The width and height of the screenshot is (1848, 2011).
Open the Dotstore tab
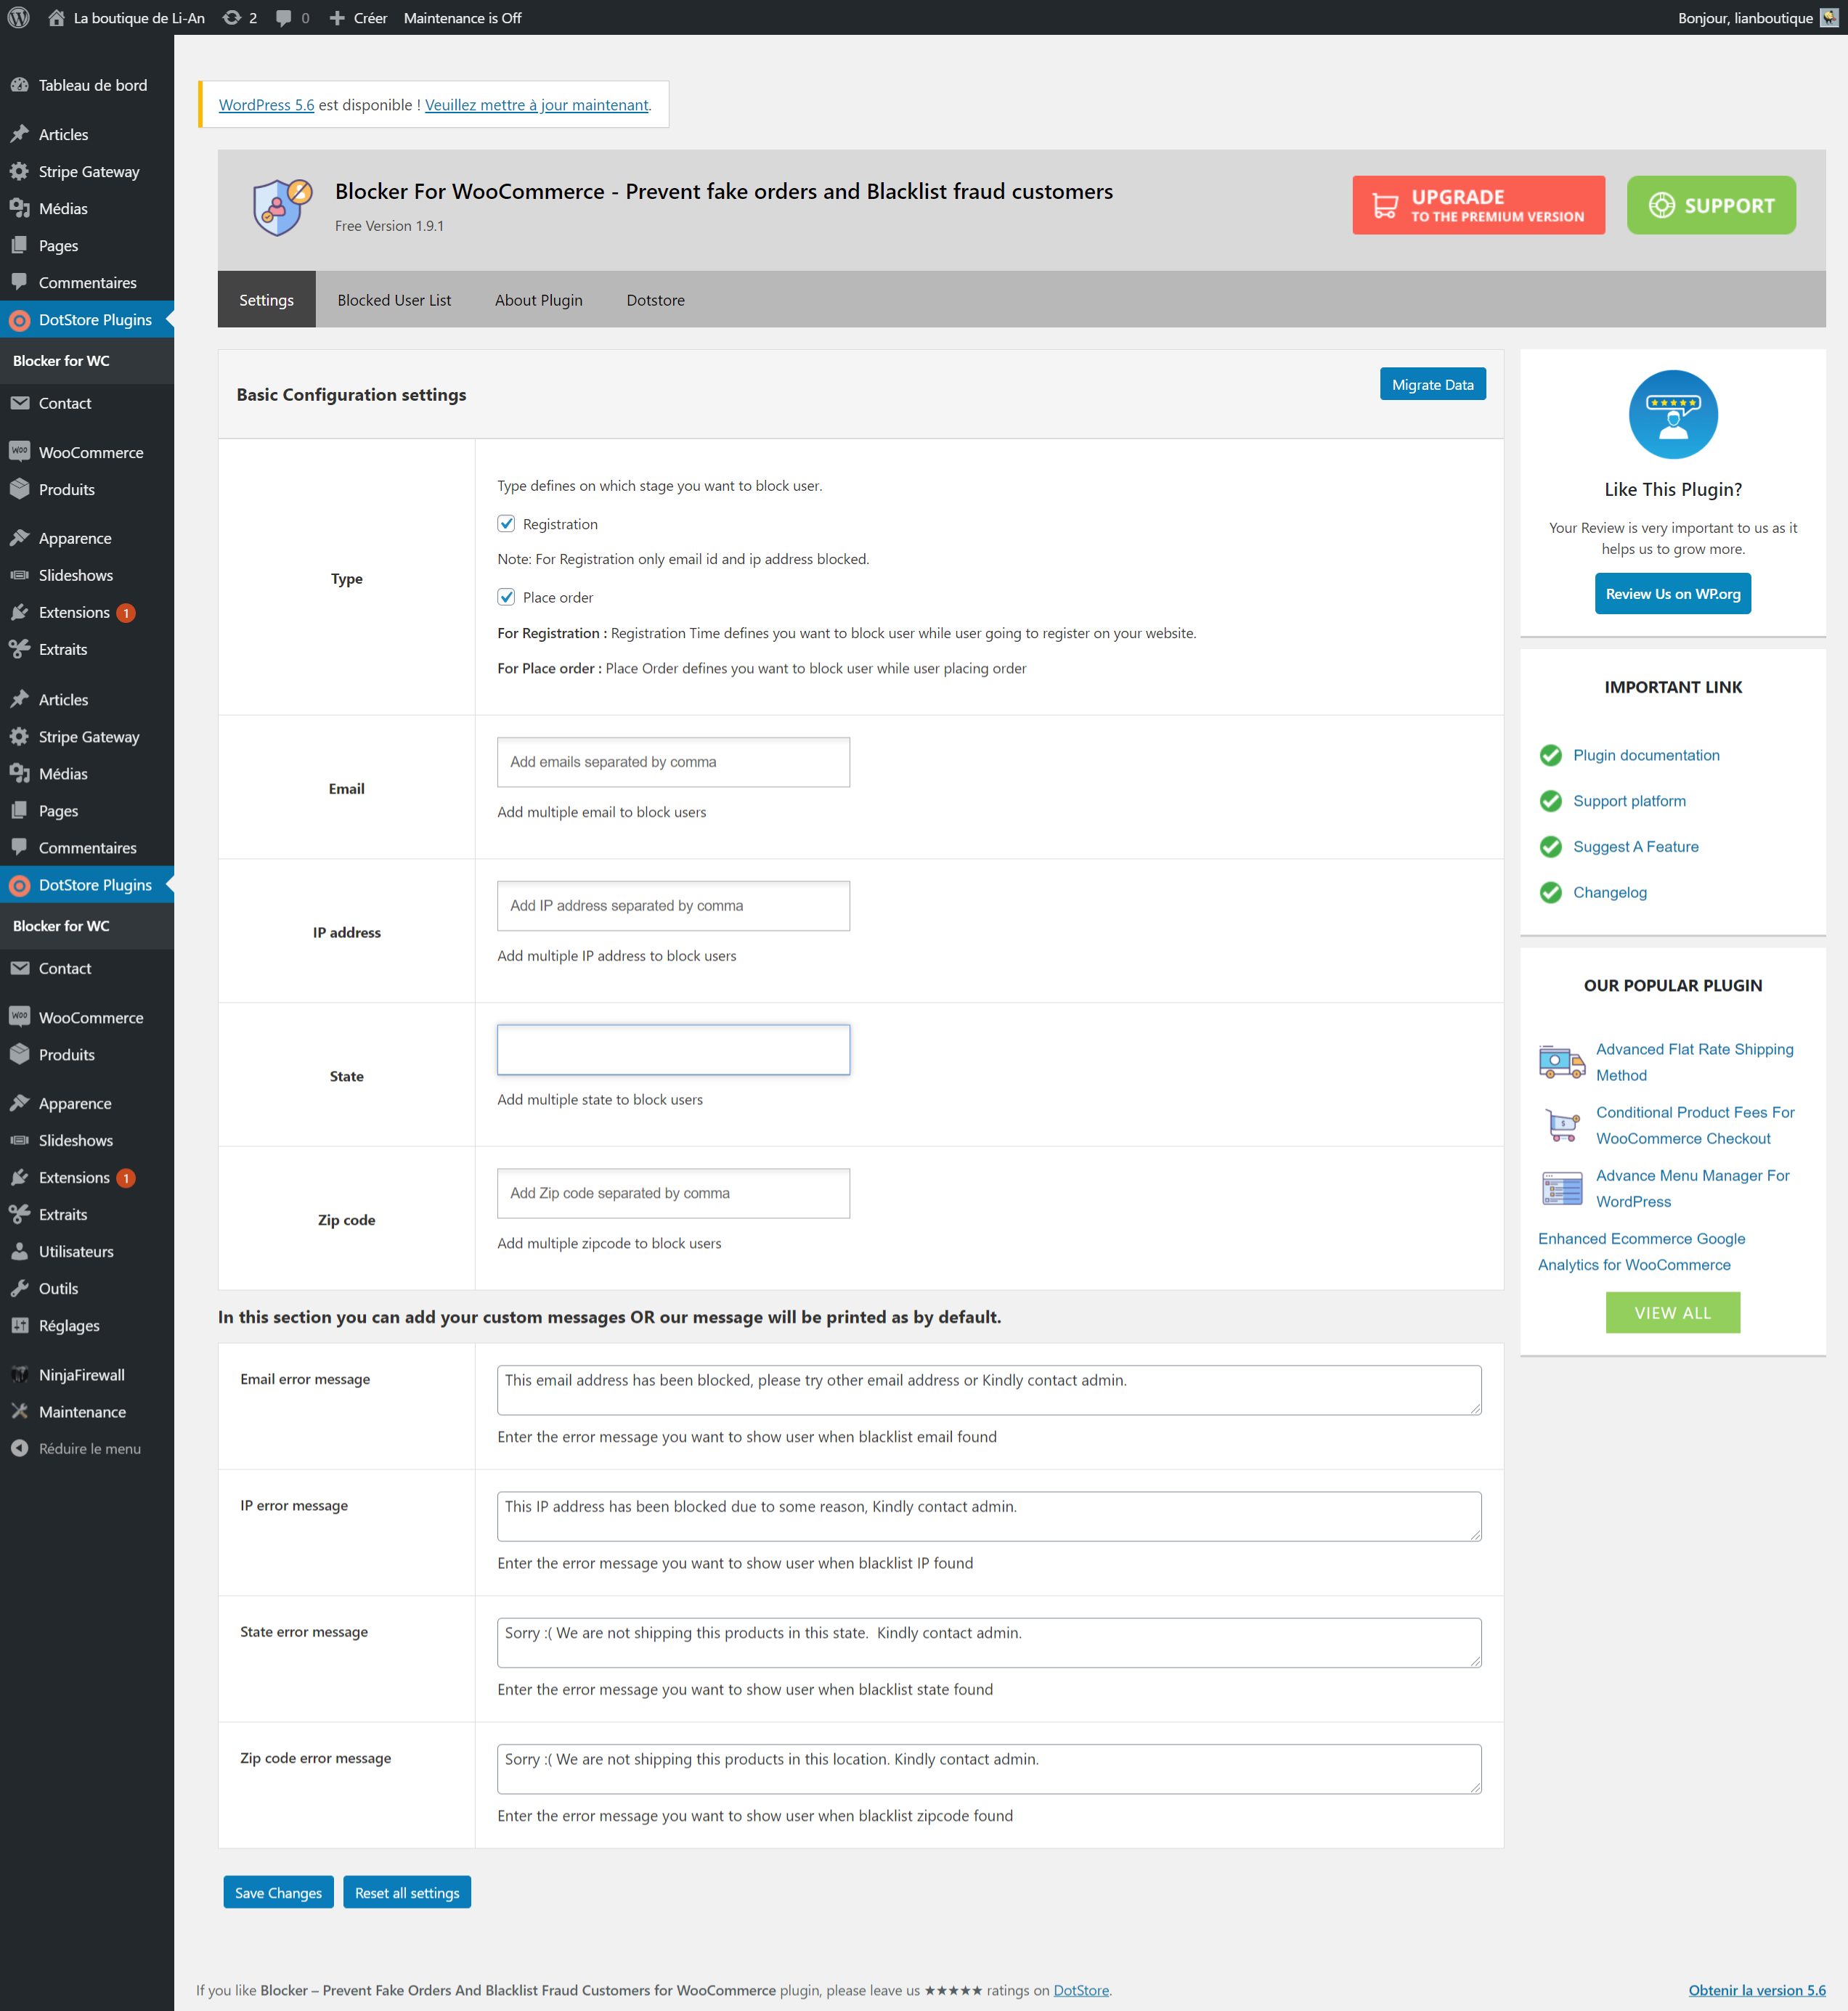656,300
